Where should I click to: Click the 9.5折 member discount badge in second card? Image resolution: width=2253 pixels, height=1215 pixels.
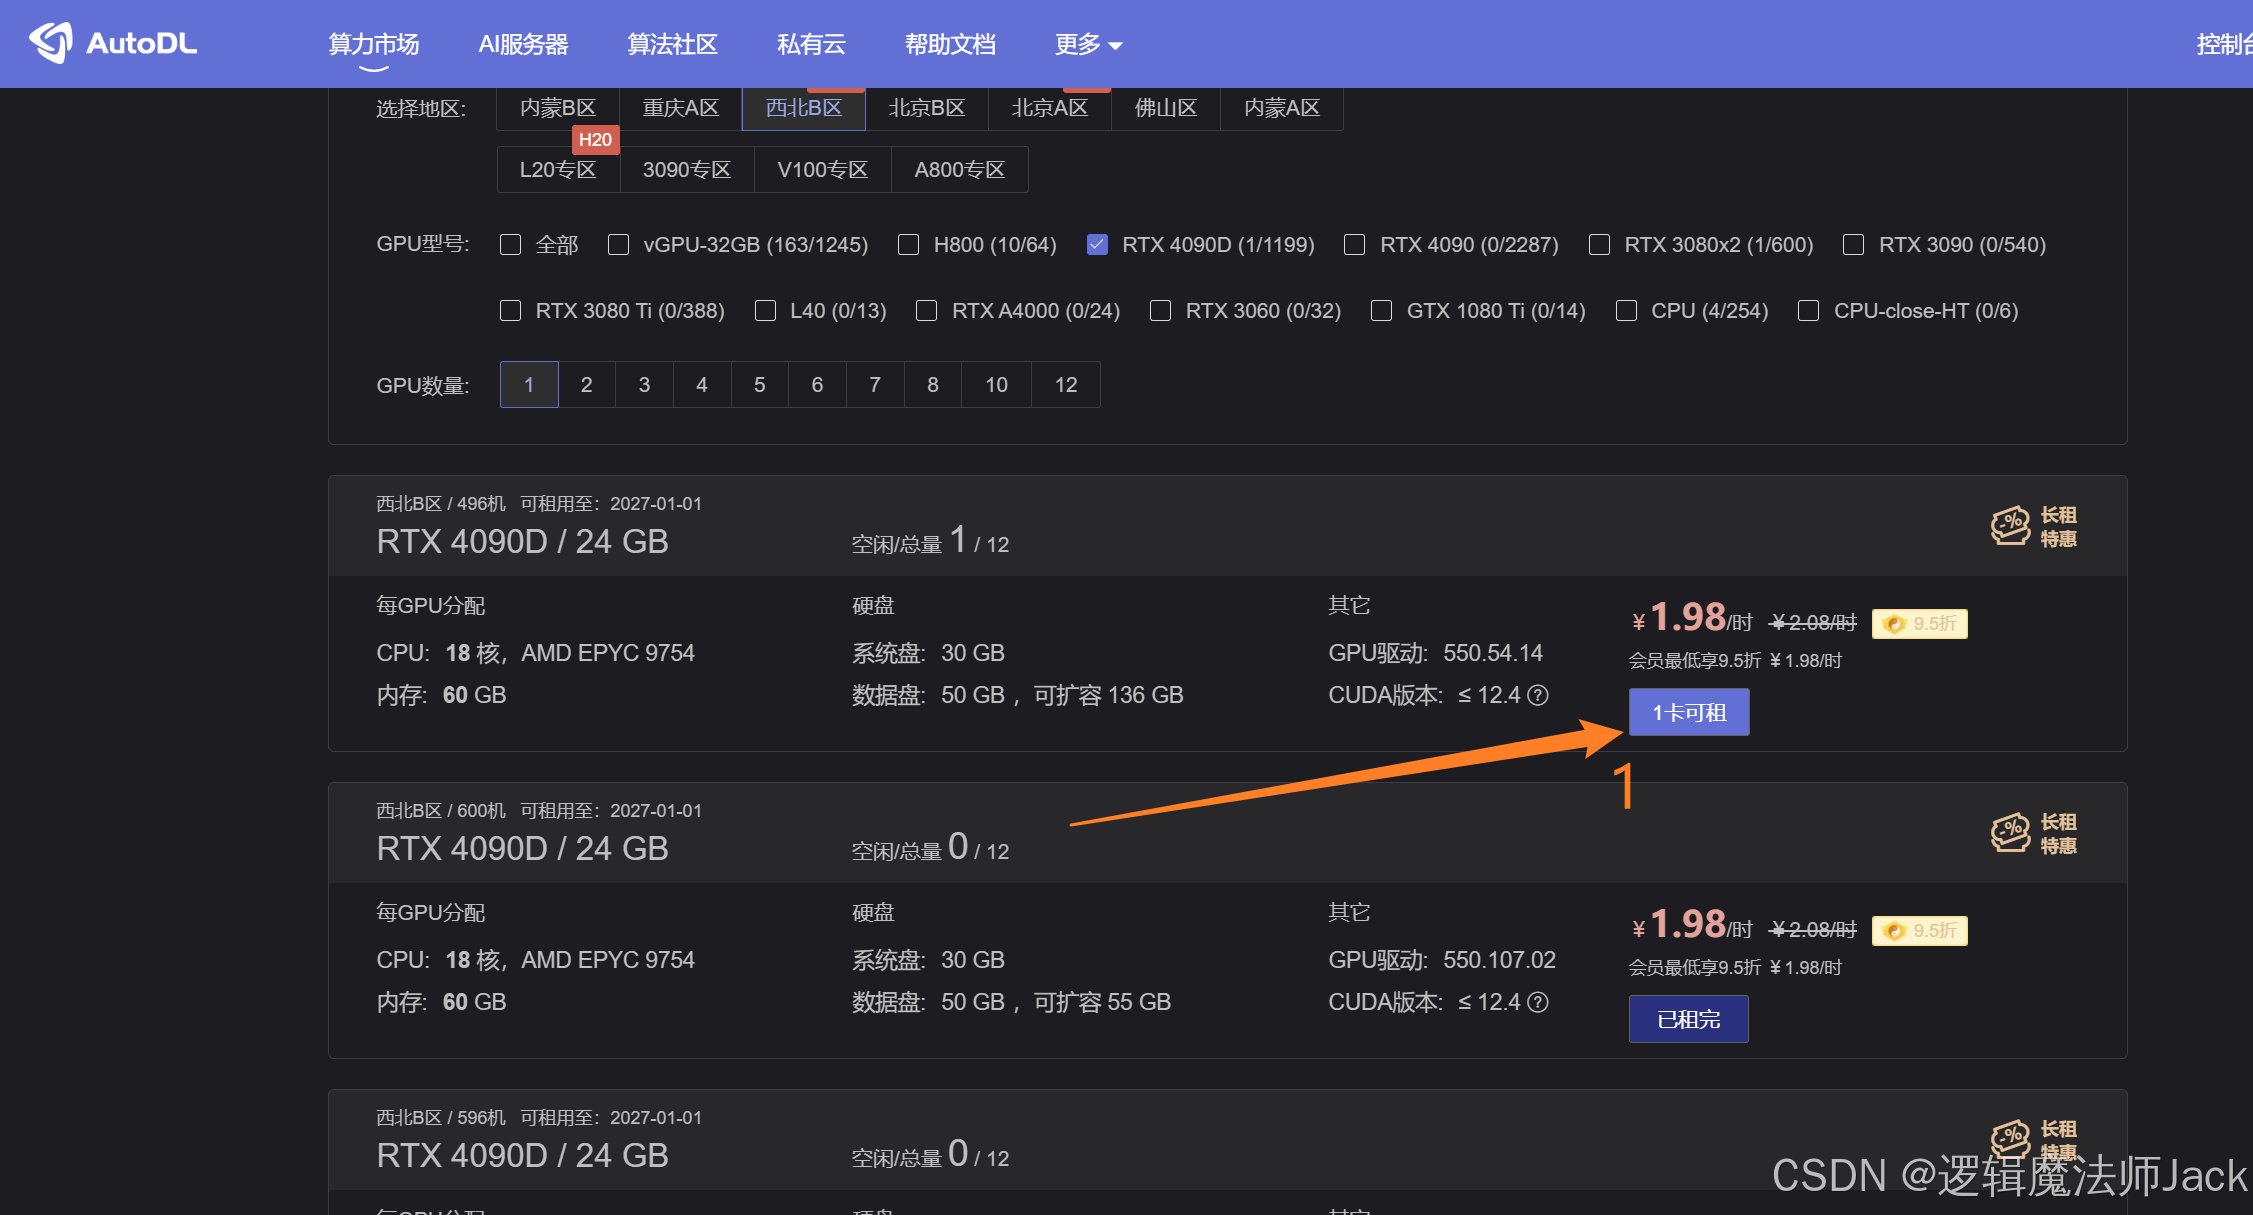tap(1919, 931)
